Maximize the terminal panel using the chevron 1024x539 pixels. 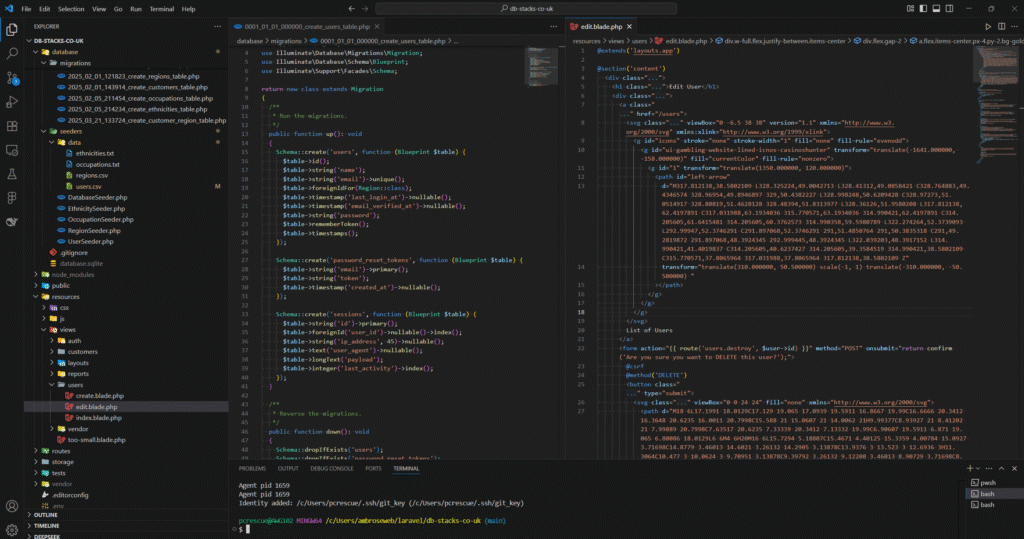pyautogui.click(x=1001, y=468)
